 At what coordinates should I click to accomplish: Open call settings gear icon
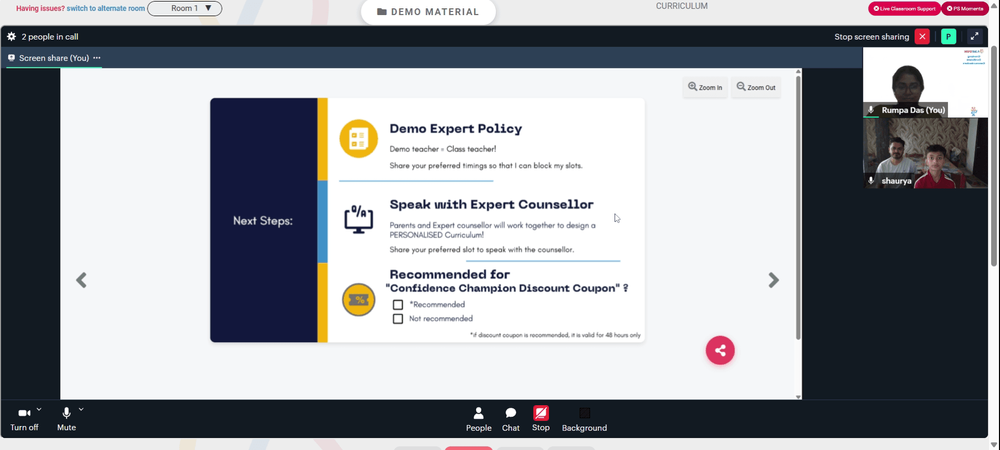tap(11, 37)
